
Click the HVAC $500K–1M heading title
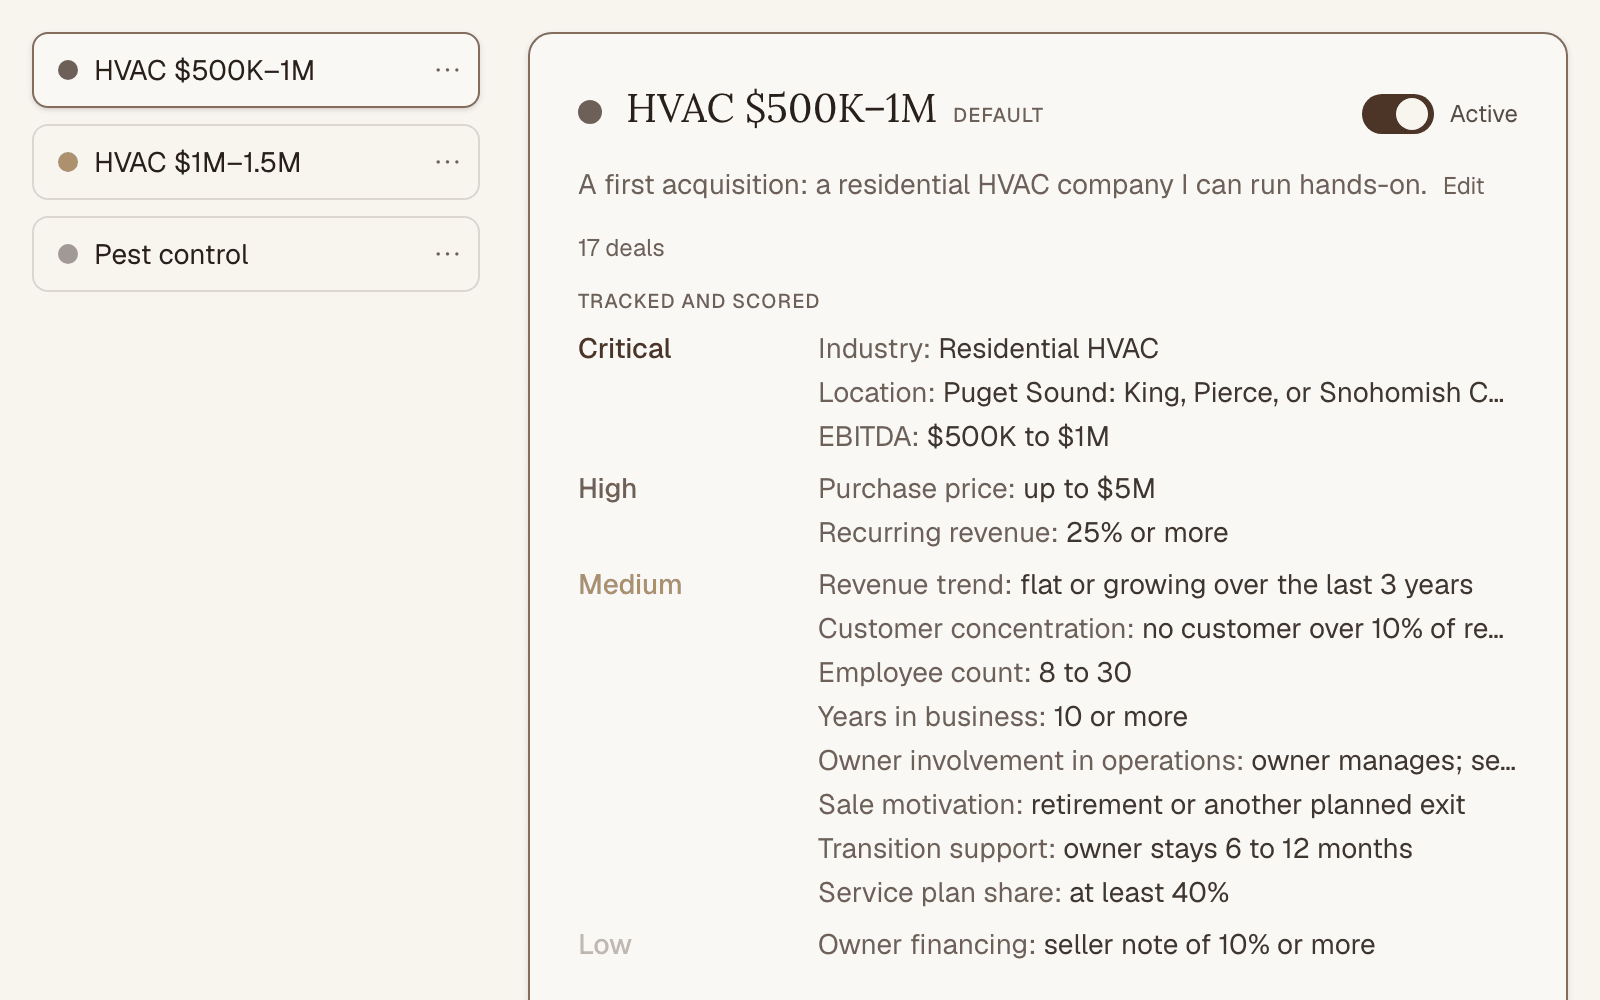[x=781, y=109]
